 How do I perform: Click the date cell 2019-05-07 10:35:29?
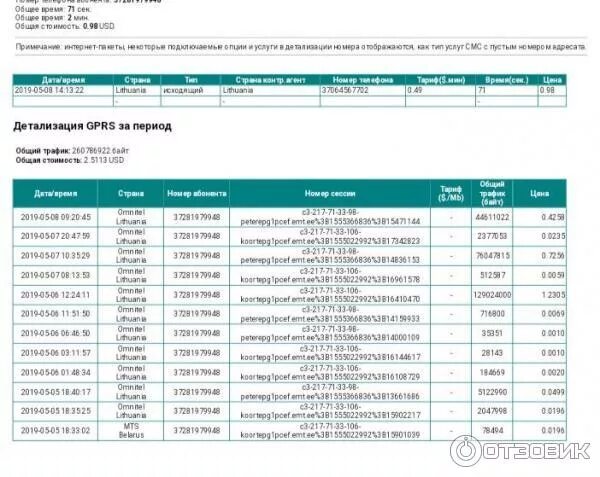(55, 256)
